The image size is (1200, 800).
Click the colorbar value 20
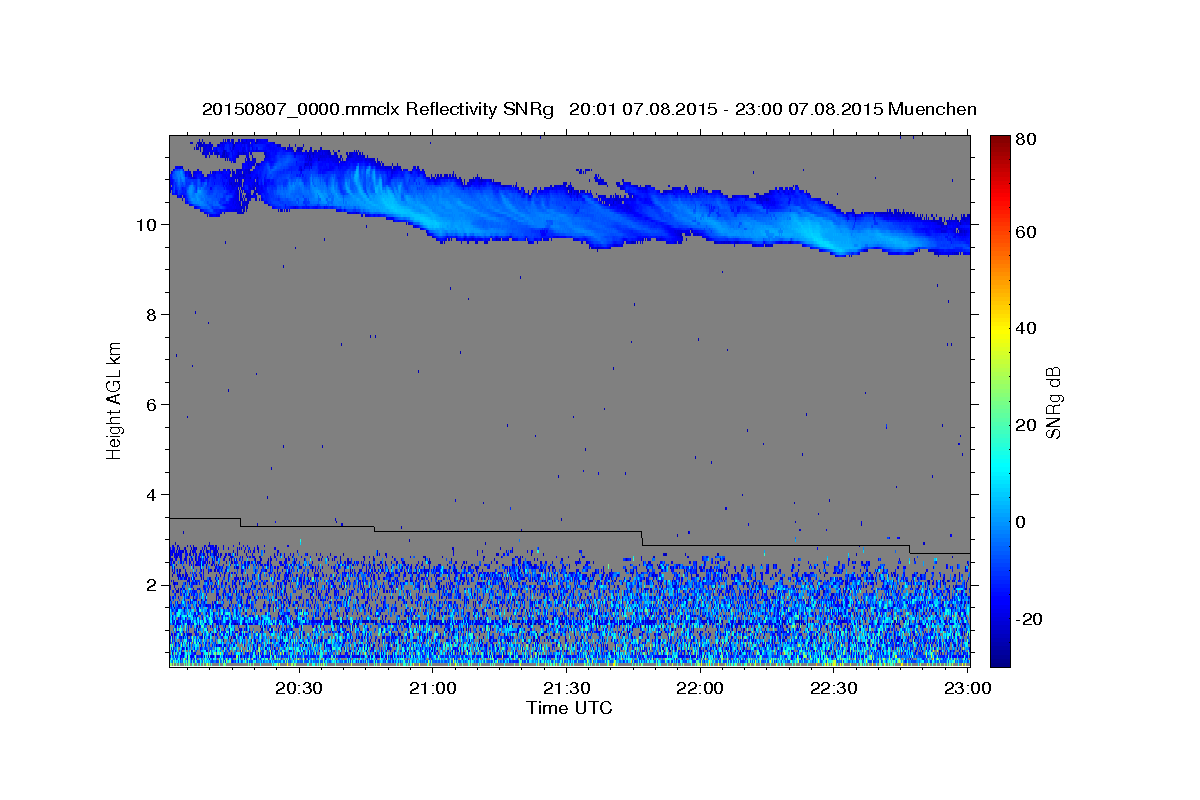click(x=1027, y=425)
